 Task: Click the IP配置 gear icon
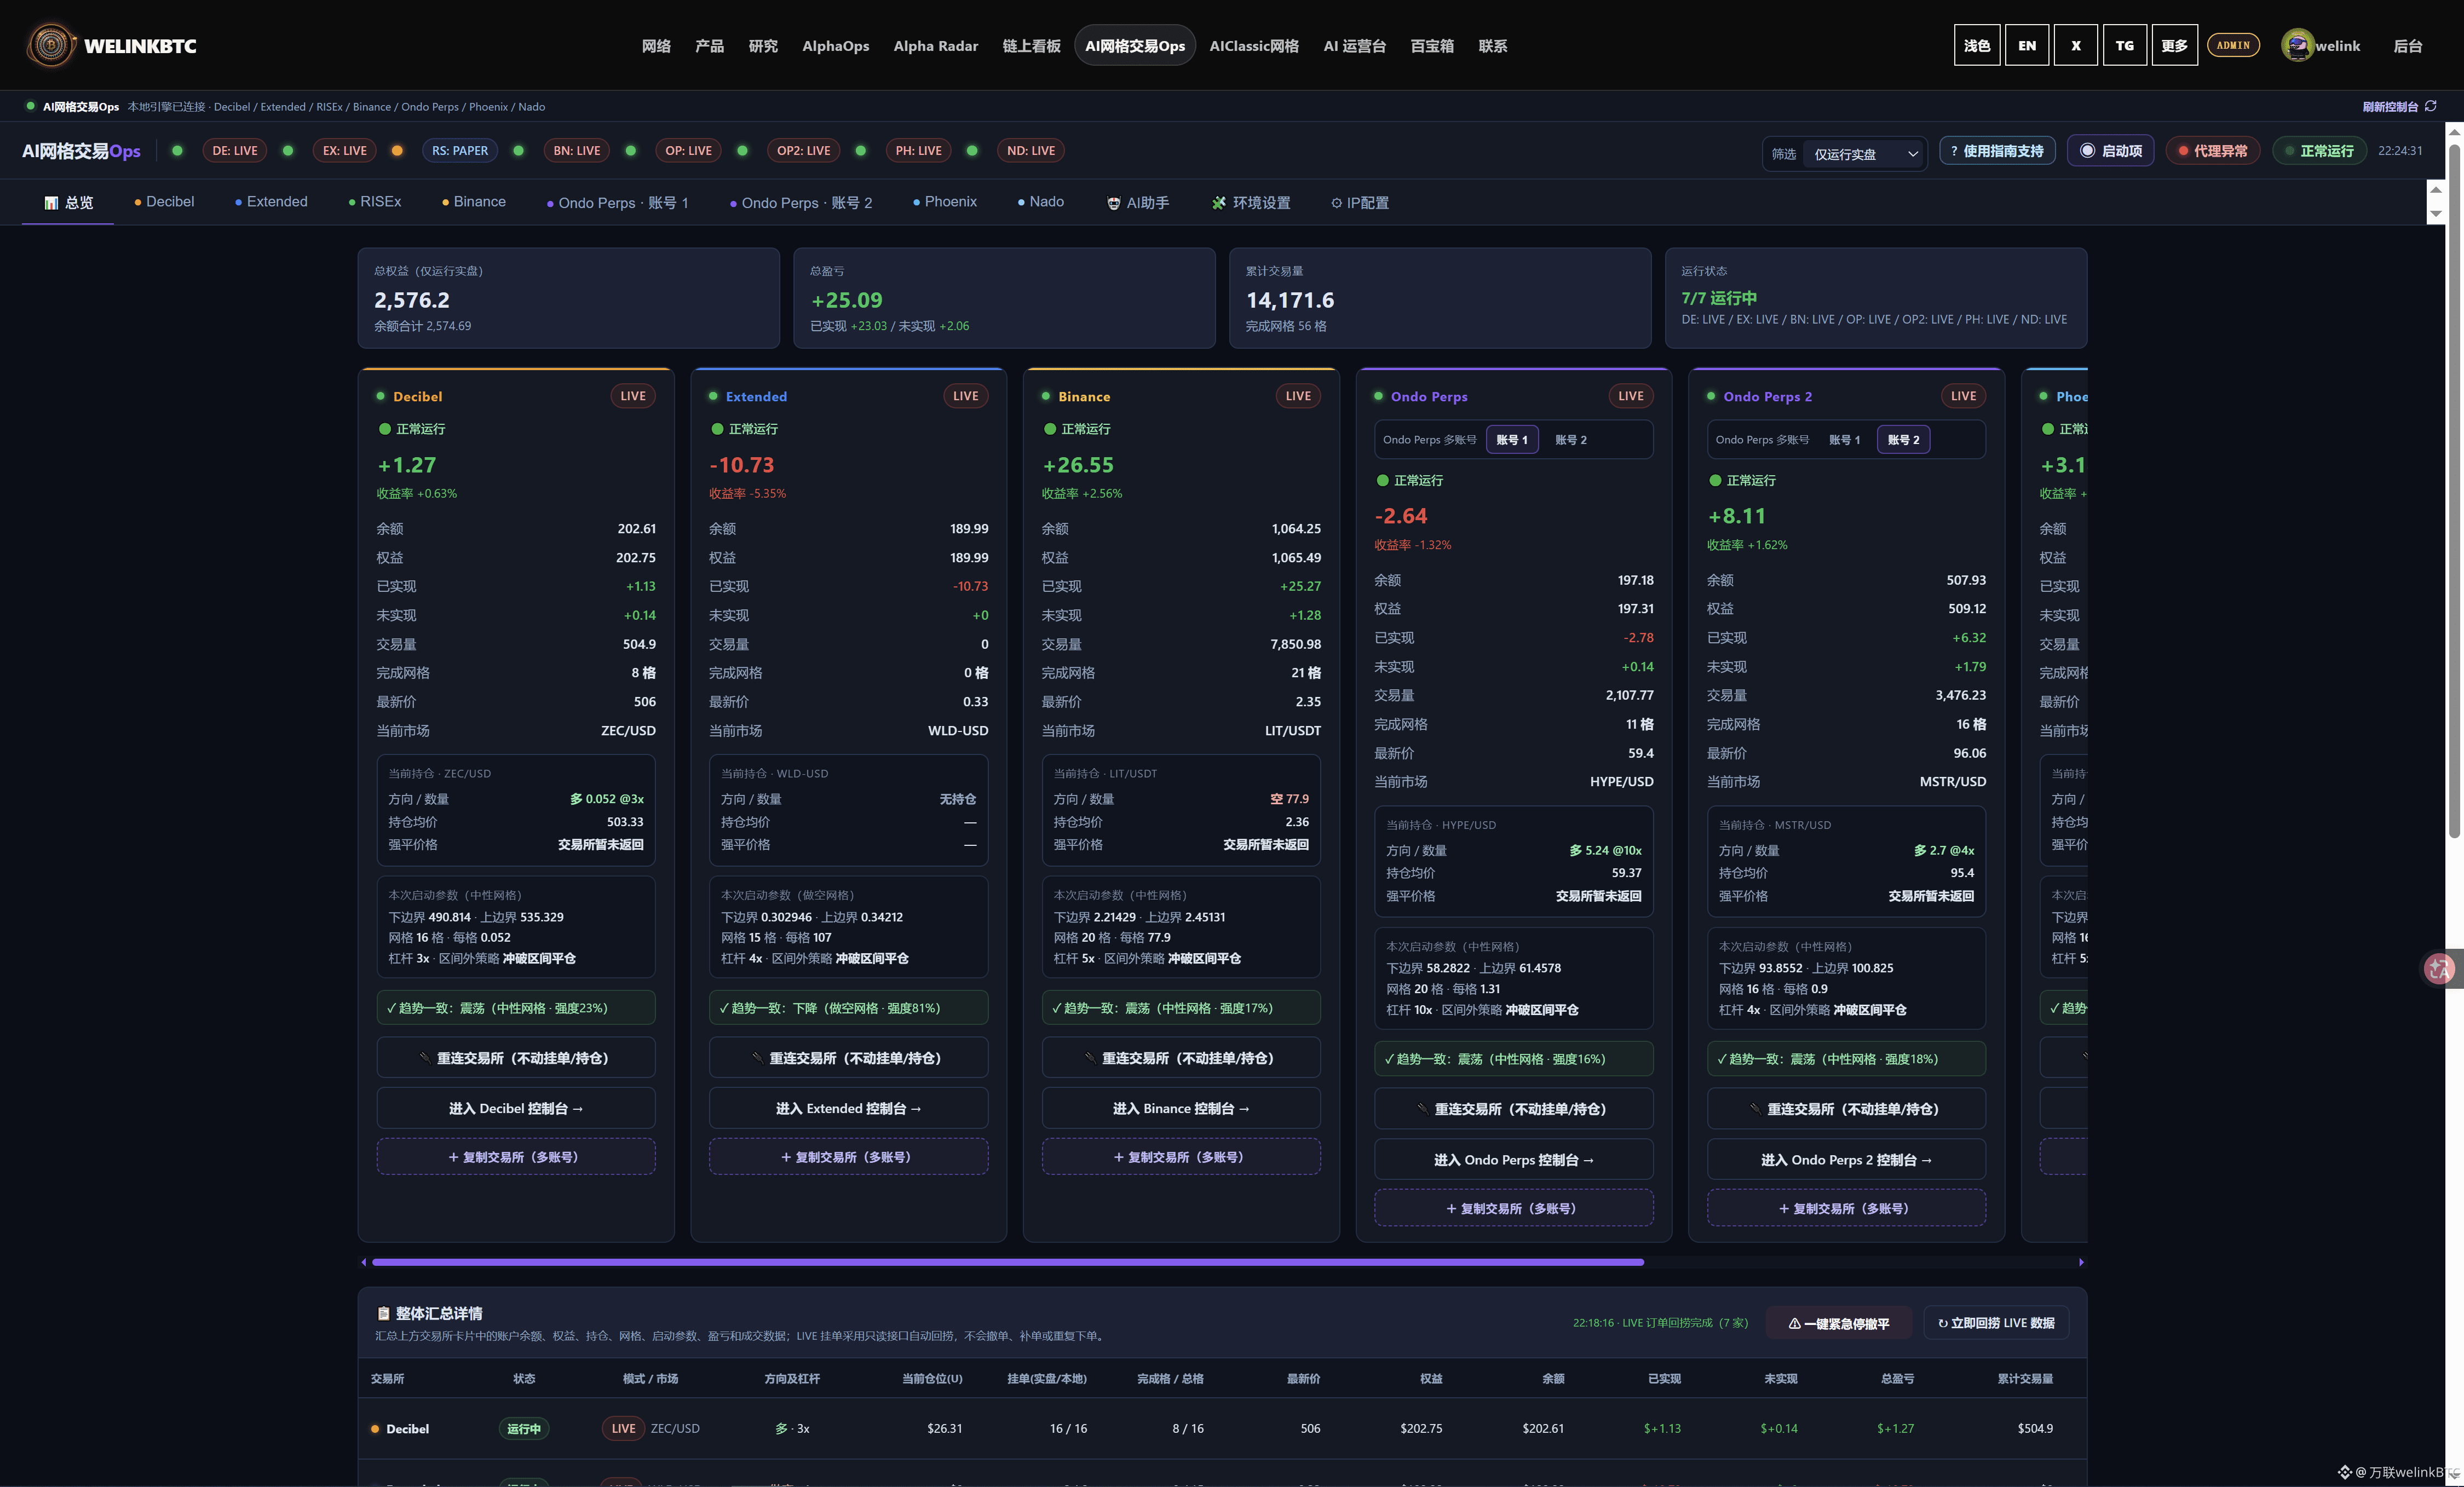tap(1336, 203)
